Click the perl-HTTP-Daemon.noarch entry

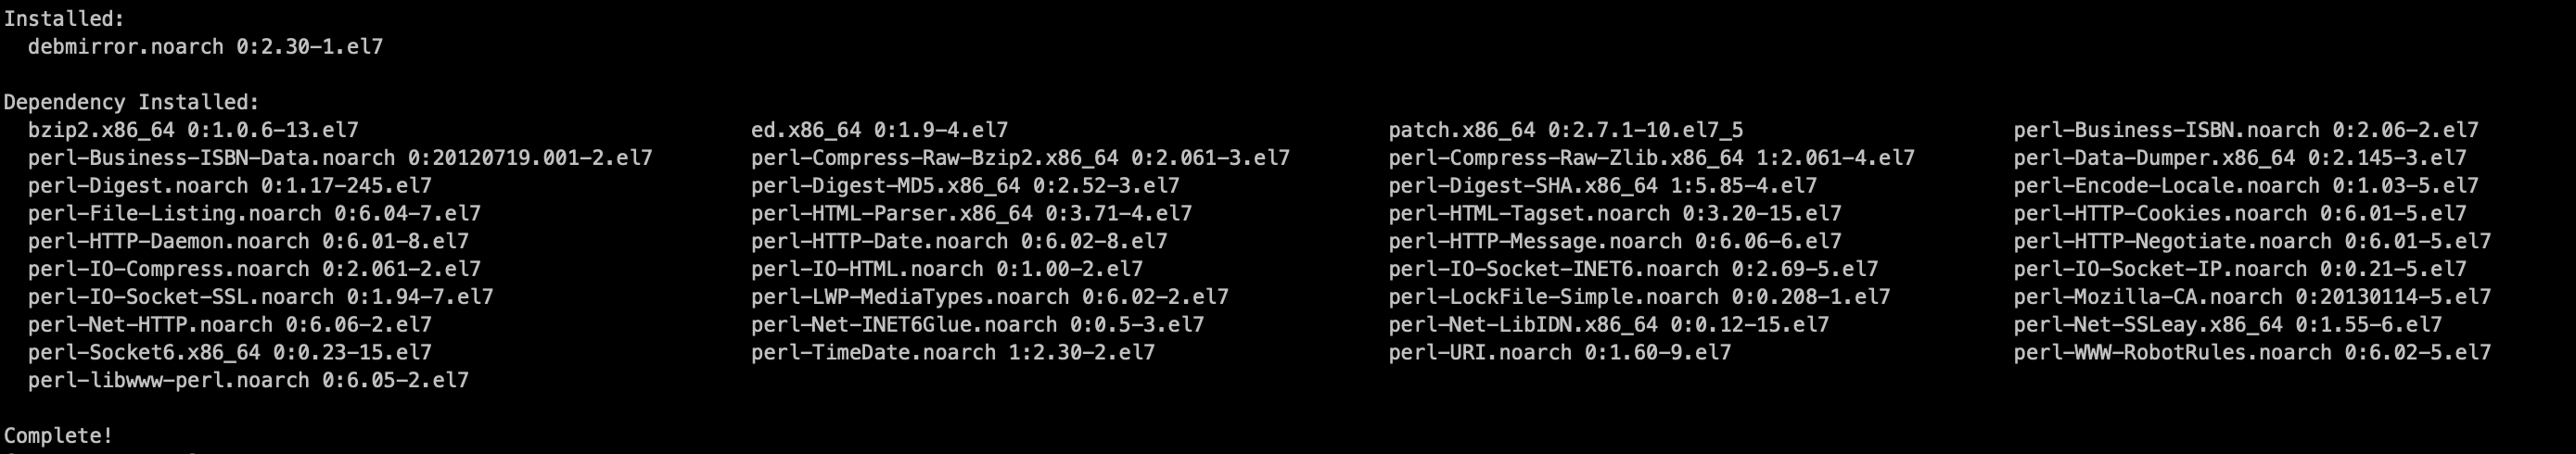click(x=248, y=241)
